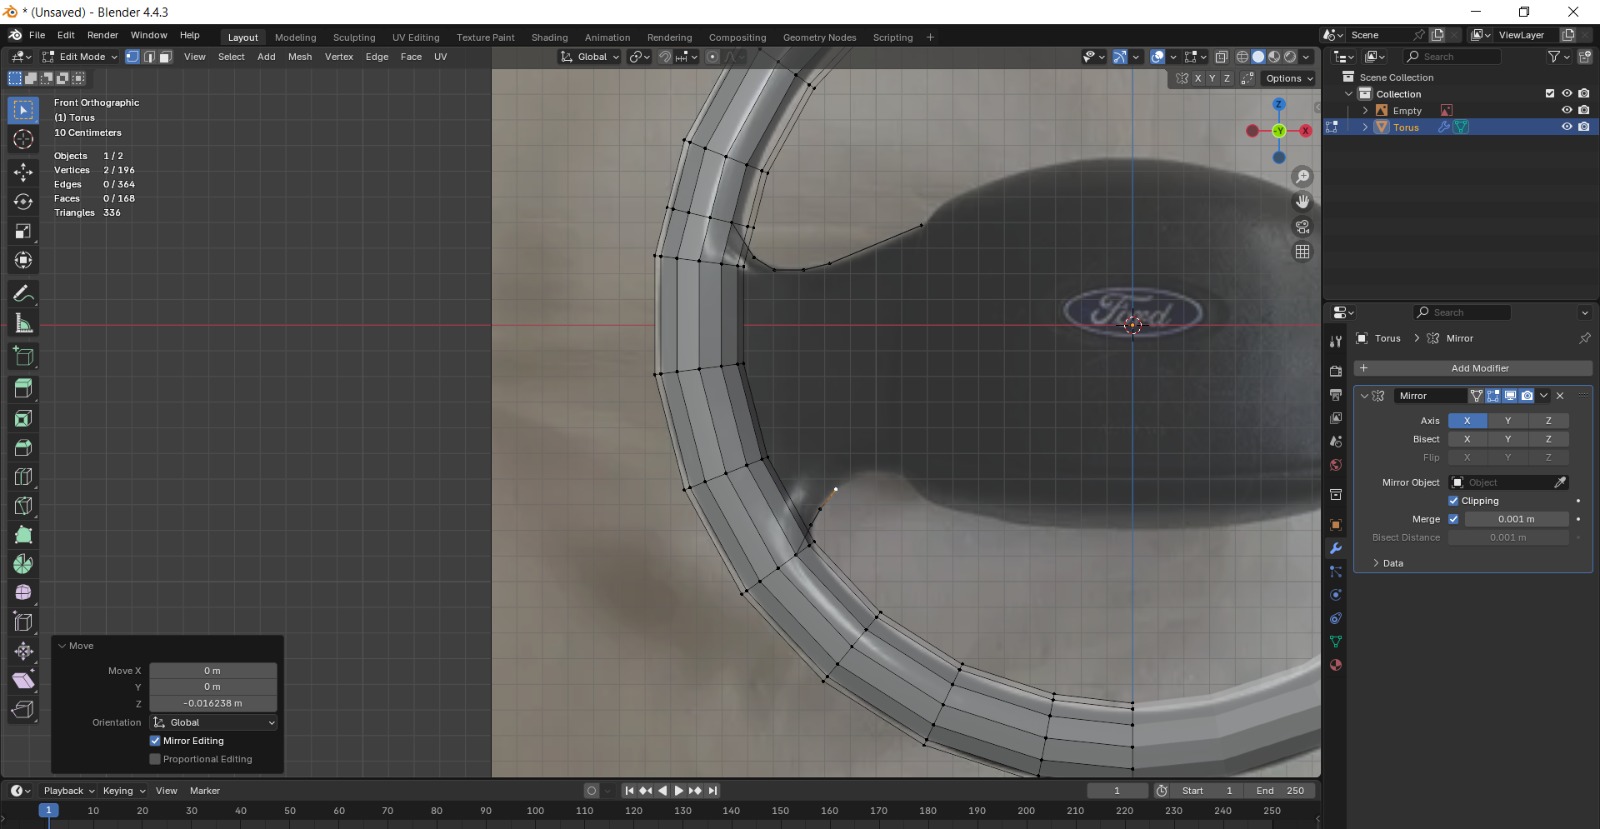Select the Loop Cut tool

point(23,477)
